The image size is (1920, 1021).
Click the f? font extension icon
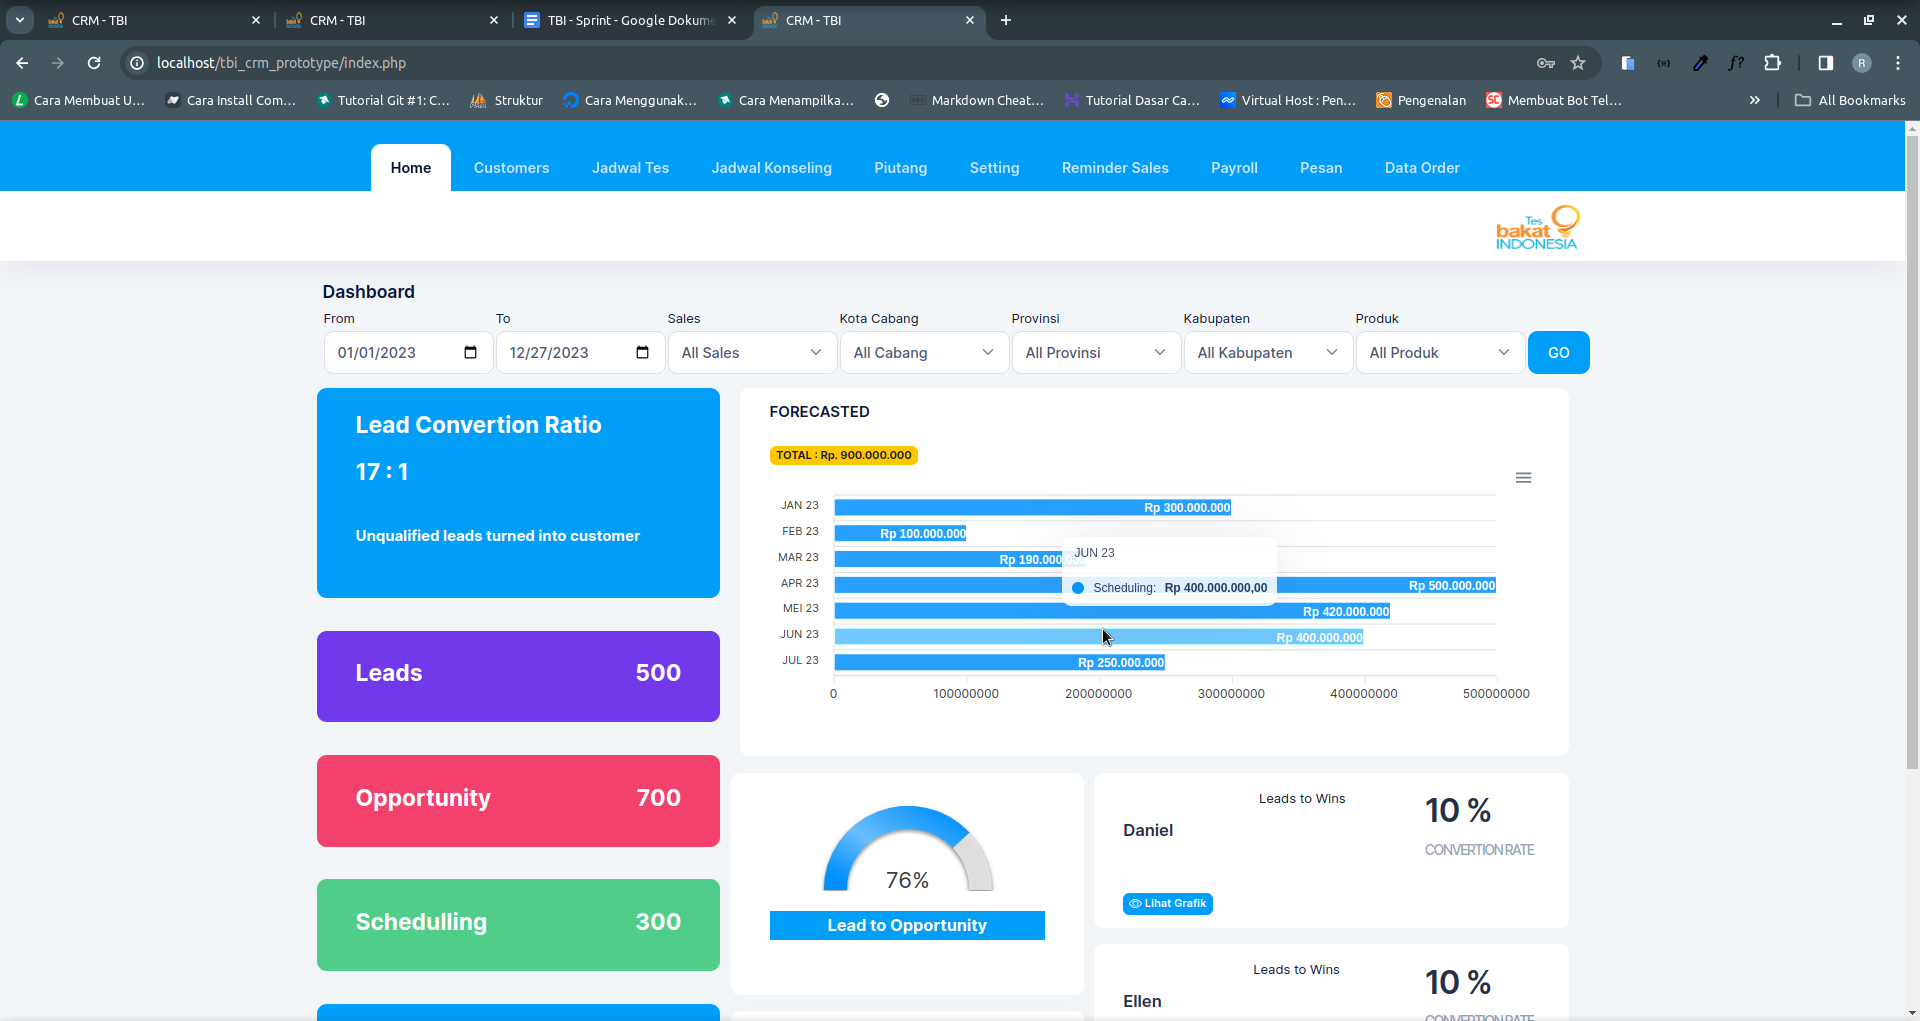(x=1736, y=63)
